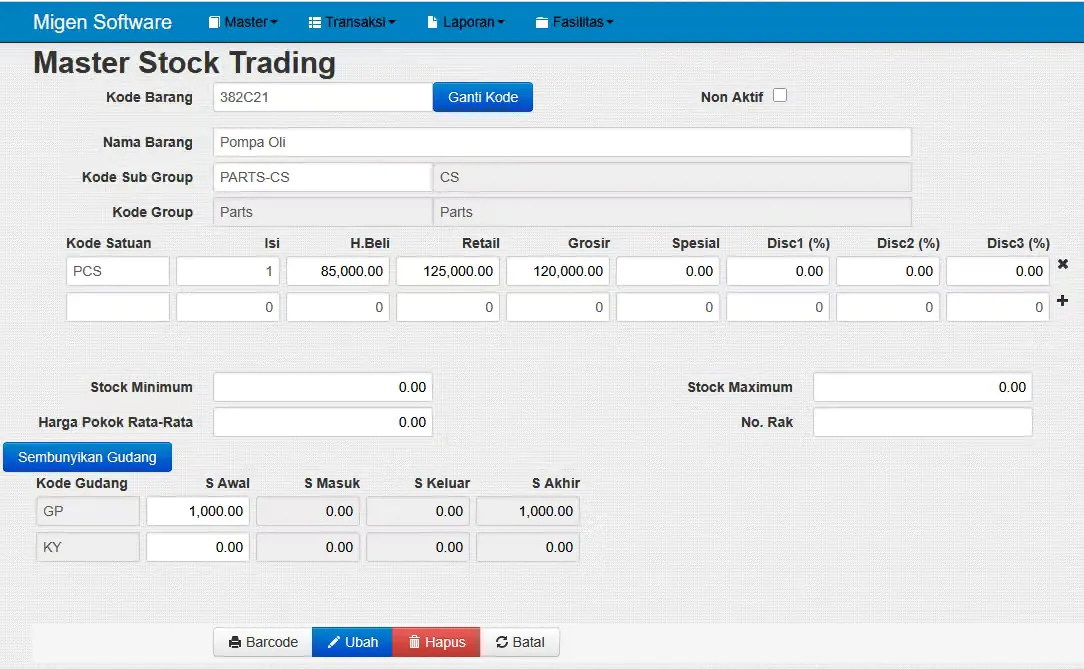This screenshot has height=669, width=1084.
Task: Click the Disc2 (%) field in PCS row
Action: (x=888, y=271)
